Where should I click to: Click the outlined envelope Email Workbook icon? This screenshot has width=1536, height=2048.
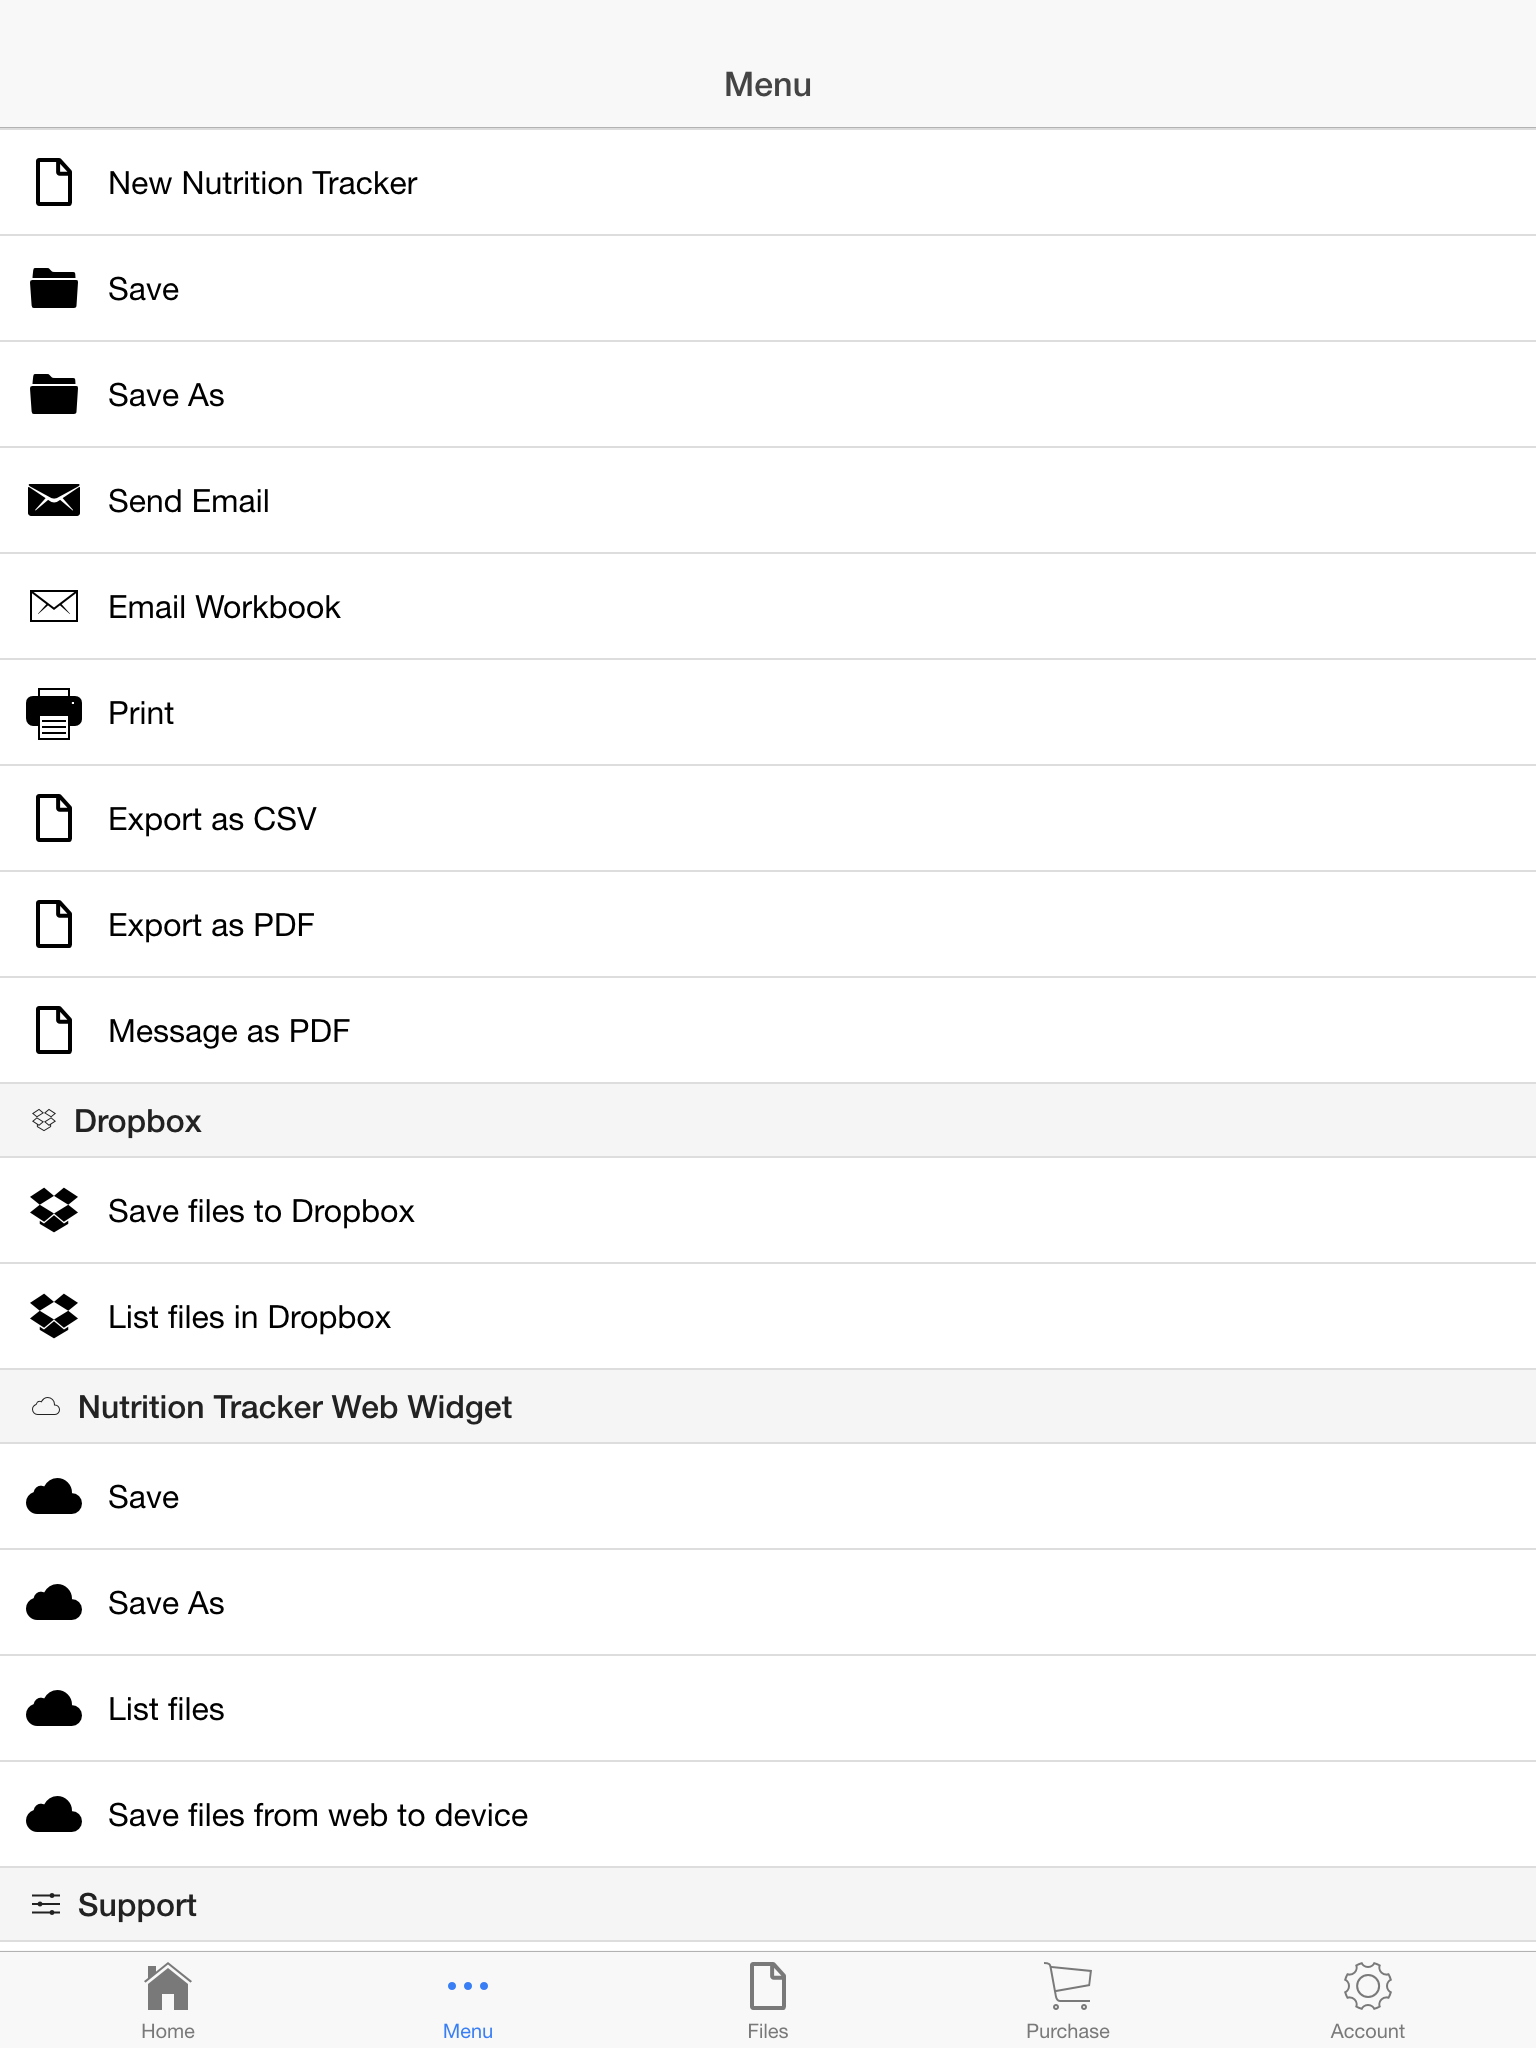pyautogui.click(x=54, y=606)
